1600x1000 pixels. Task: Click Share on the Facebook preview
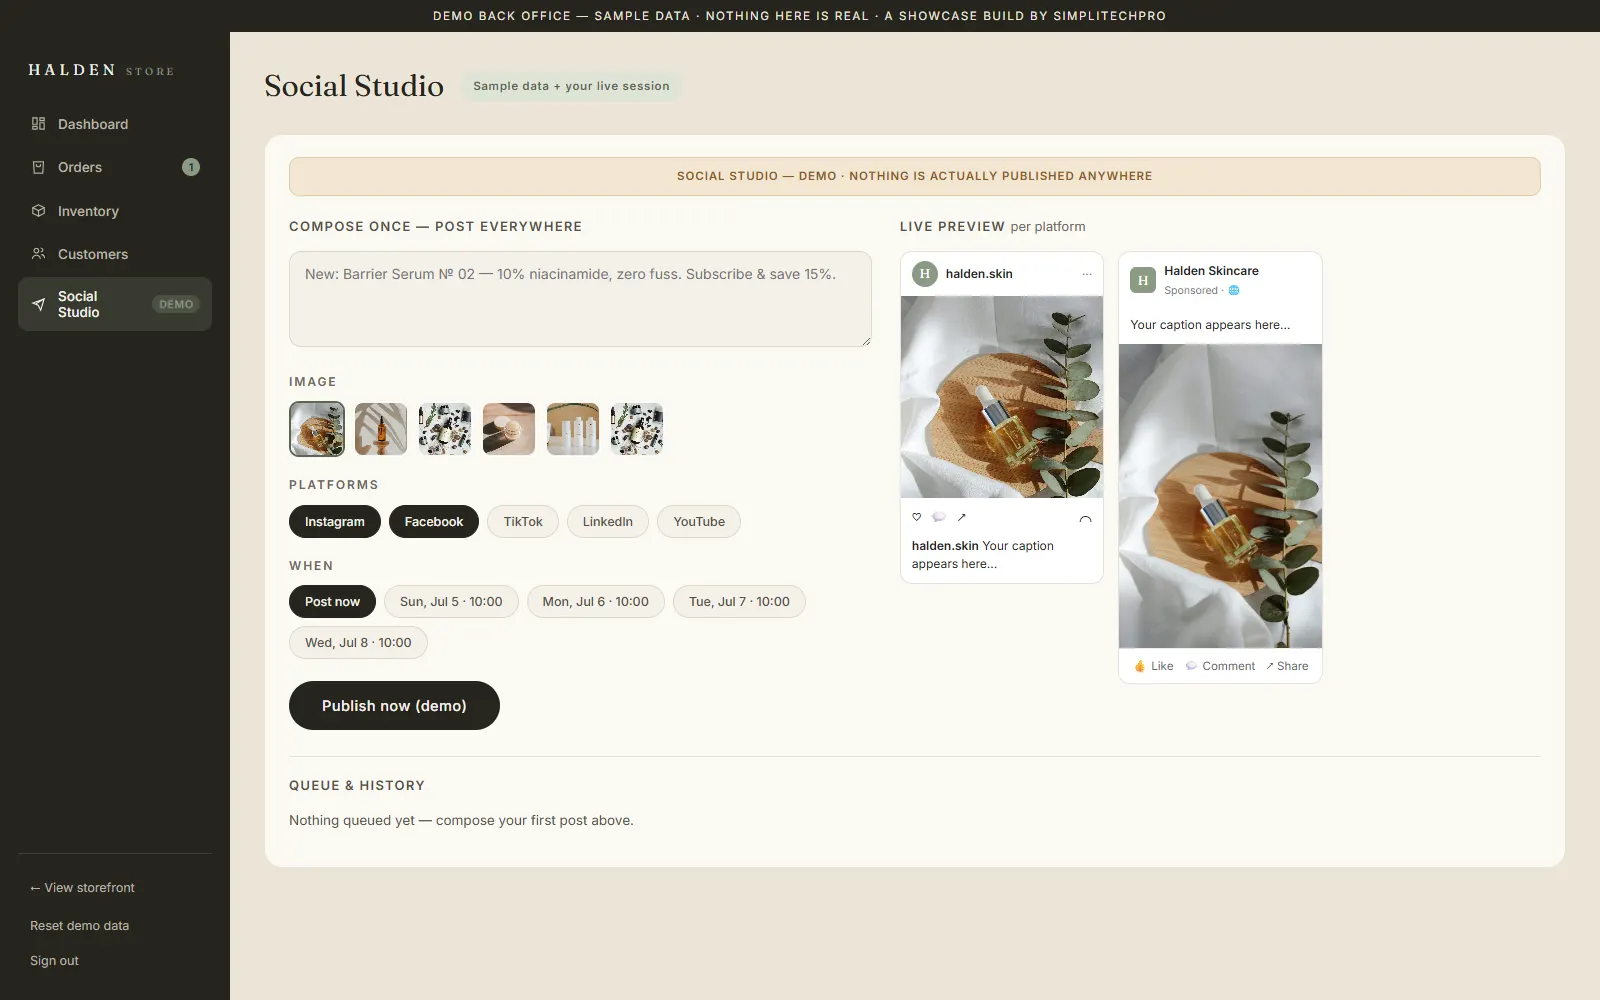click(1287, 666)
